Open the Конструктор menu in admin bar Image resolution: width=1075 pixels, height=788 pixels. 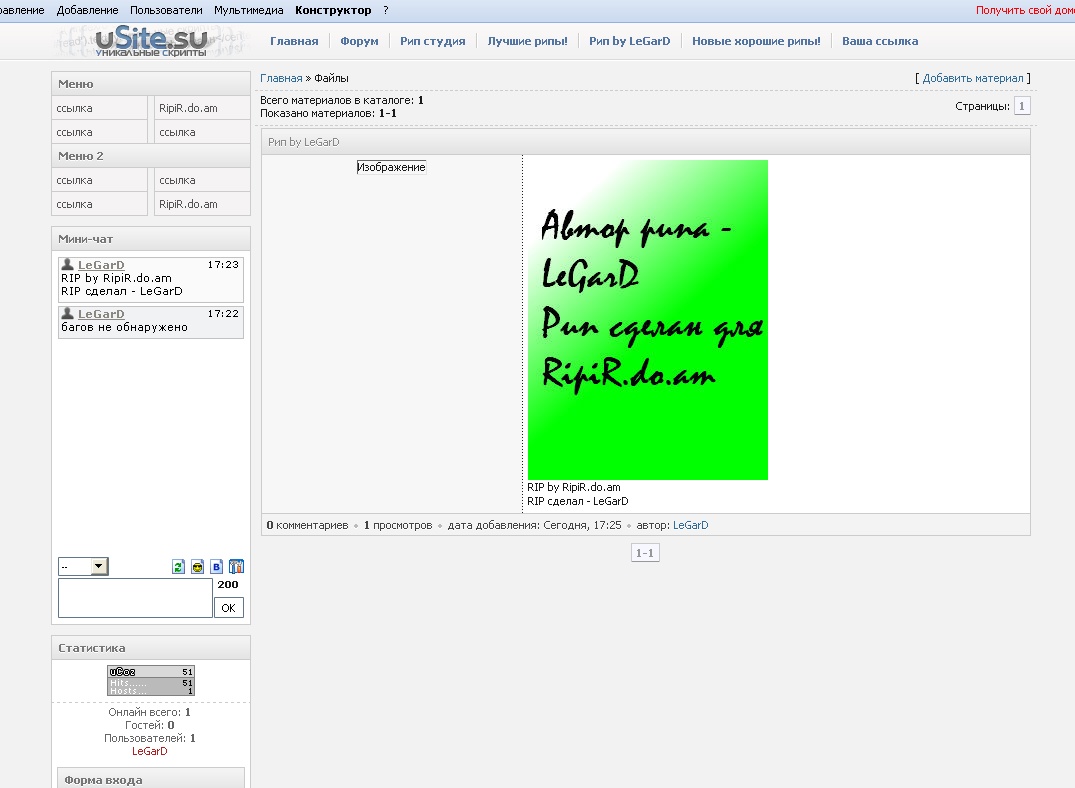(x=333, y=10)
